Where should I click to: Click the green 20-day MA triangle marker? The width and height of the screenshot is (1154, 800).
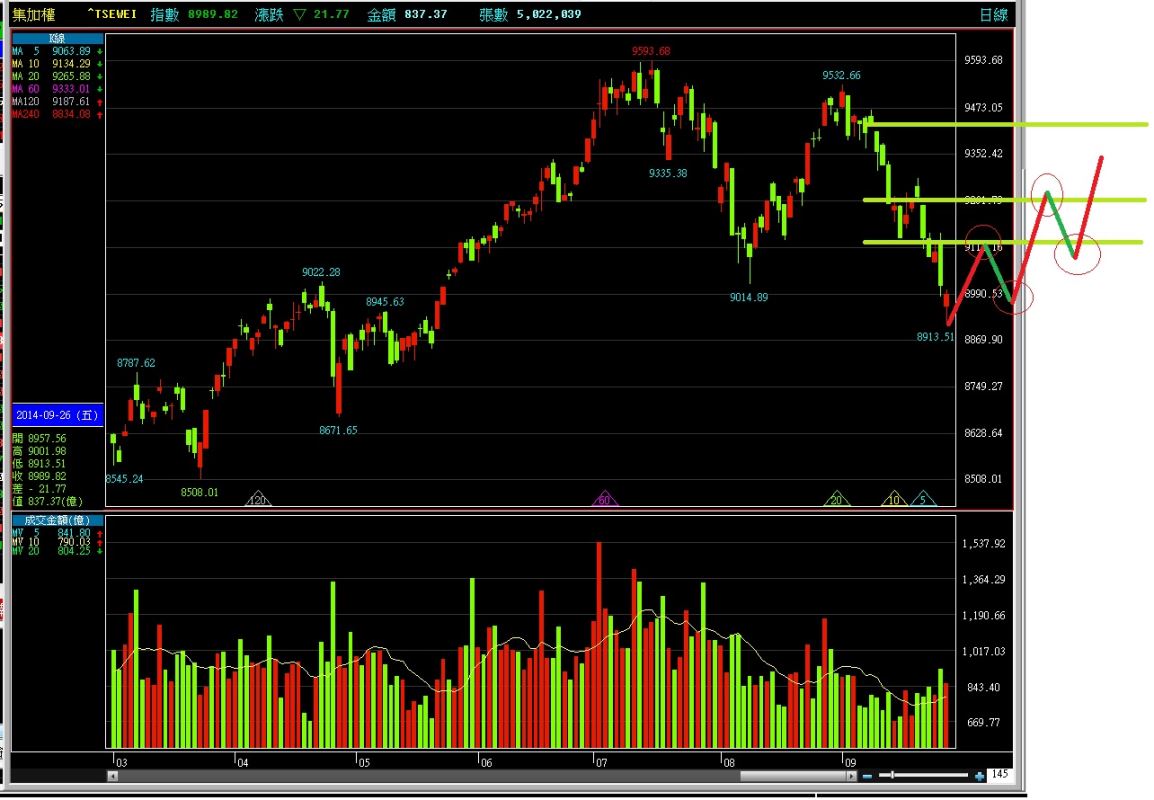point(837,499)
